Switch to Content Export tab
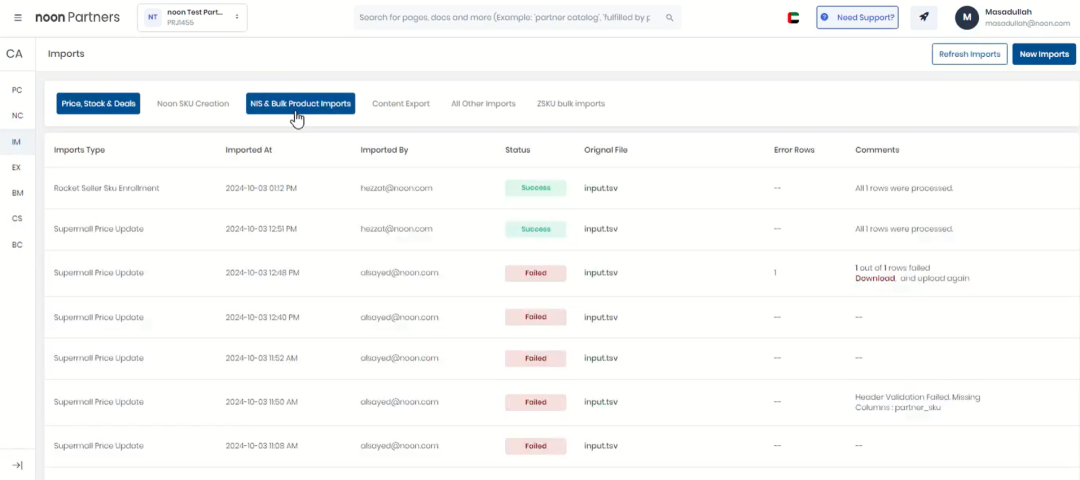Screen dimensions: 1080x480 [x=401, y=104]
